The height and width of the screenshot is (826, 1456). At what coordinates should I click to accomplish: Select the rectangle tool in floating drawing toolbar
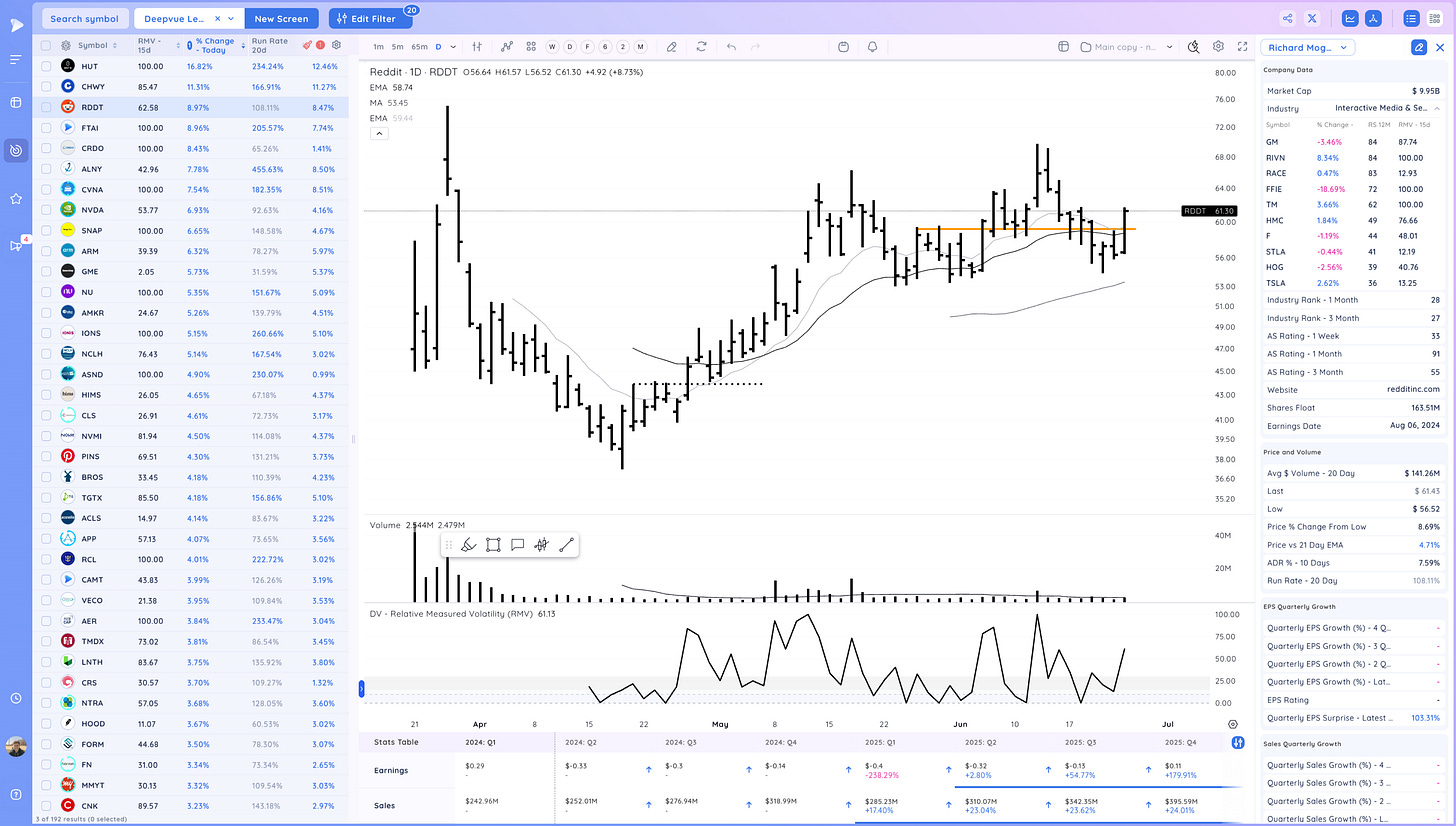point(493,545)
